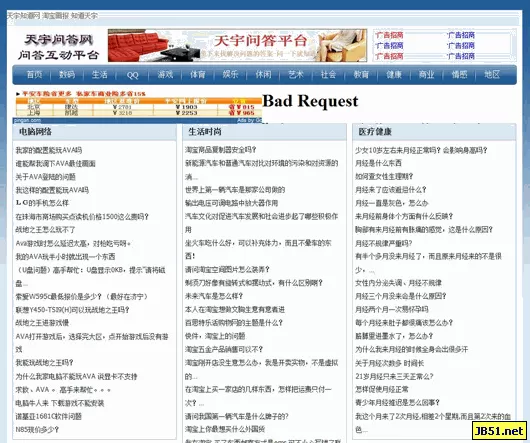Open question 月经来了应该注意什么?
Viewport: 530px width, 443px height.
pos(391,190)
